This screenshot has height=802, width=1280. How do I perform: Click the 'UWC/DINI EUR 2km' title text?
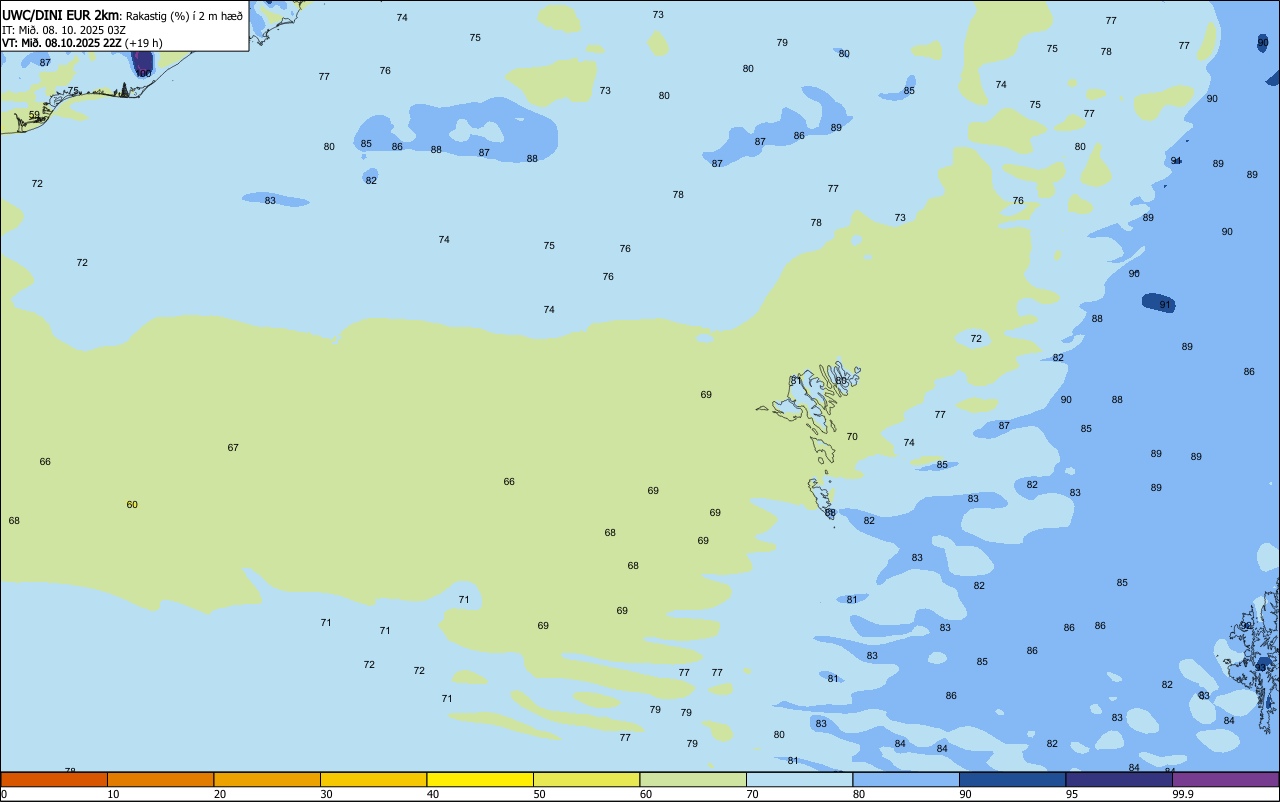[x=60, y=15]
